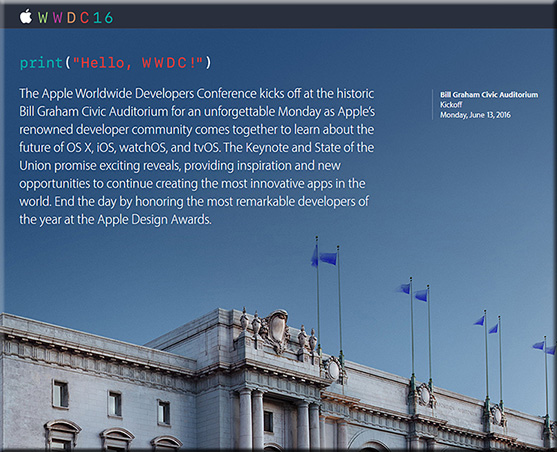This screenshot has width=557, height=452.
Task: Click the Kickoff event text
Action: pyautogui.click(x=451, y=104)
